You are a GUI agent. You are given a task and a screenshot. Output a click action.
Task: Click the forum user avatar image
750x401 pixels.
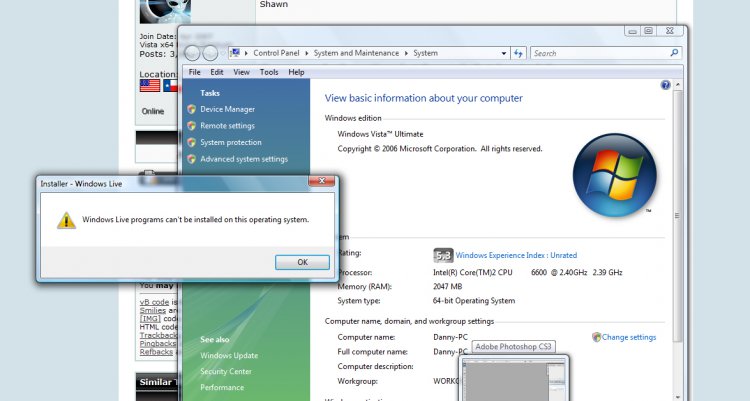tap(165, 11)
